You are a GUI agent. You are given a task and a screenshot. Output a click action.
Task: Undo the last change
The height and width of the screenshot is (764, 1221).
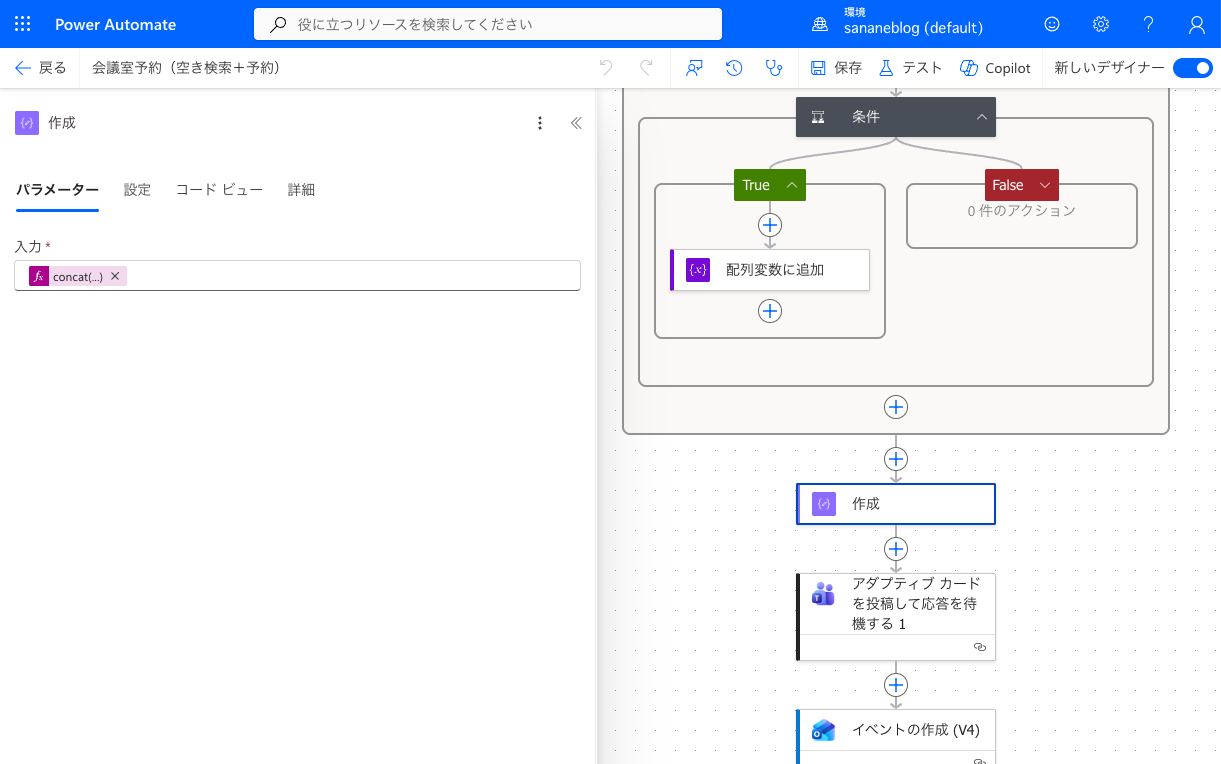[606, 68]
